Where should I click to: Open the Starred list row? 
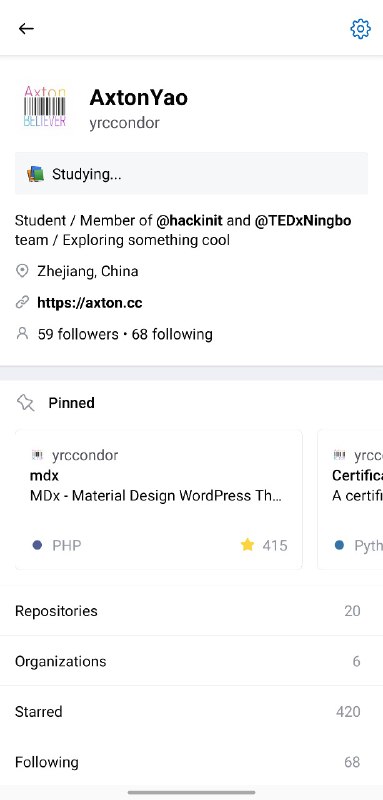(x=191, y=711)
